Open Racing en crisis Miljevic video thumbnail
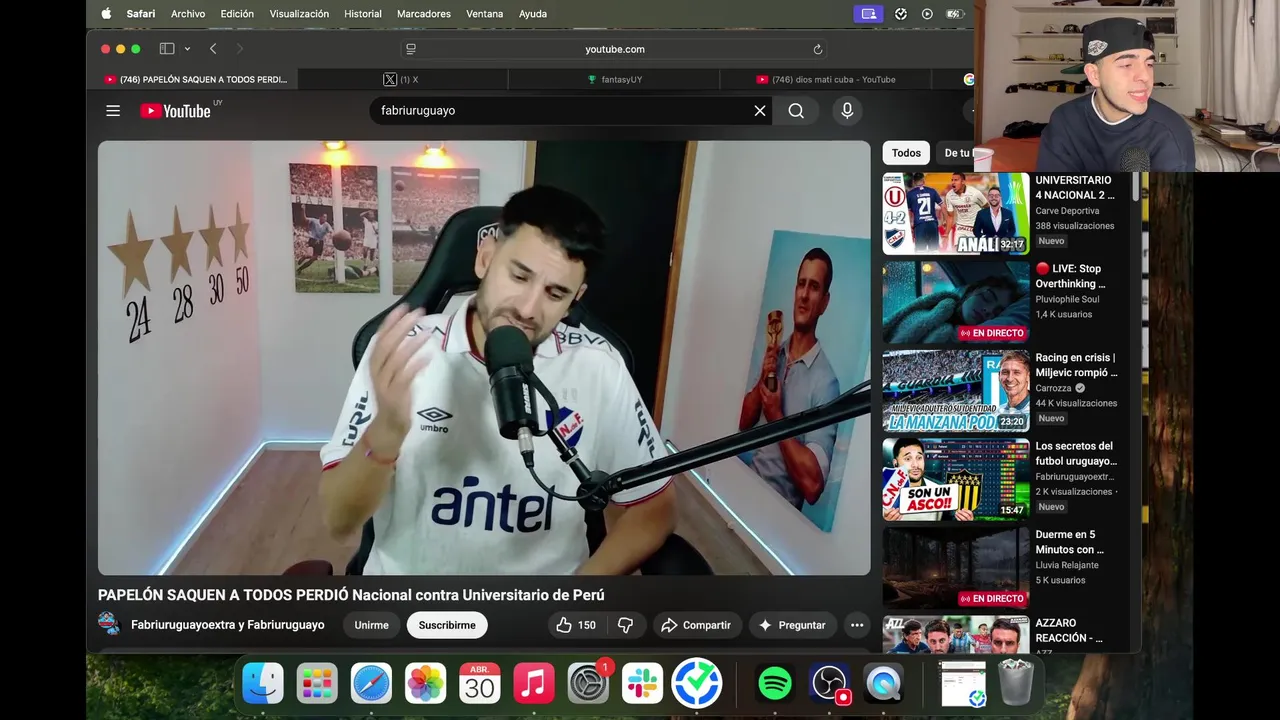This screenshot has height=720, width=1280. tap(956, 390)
